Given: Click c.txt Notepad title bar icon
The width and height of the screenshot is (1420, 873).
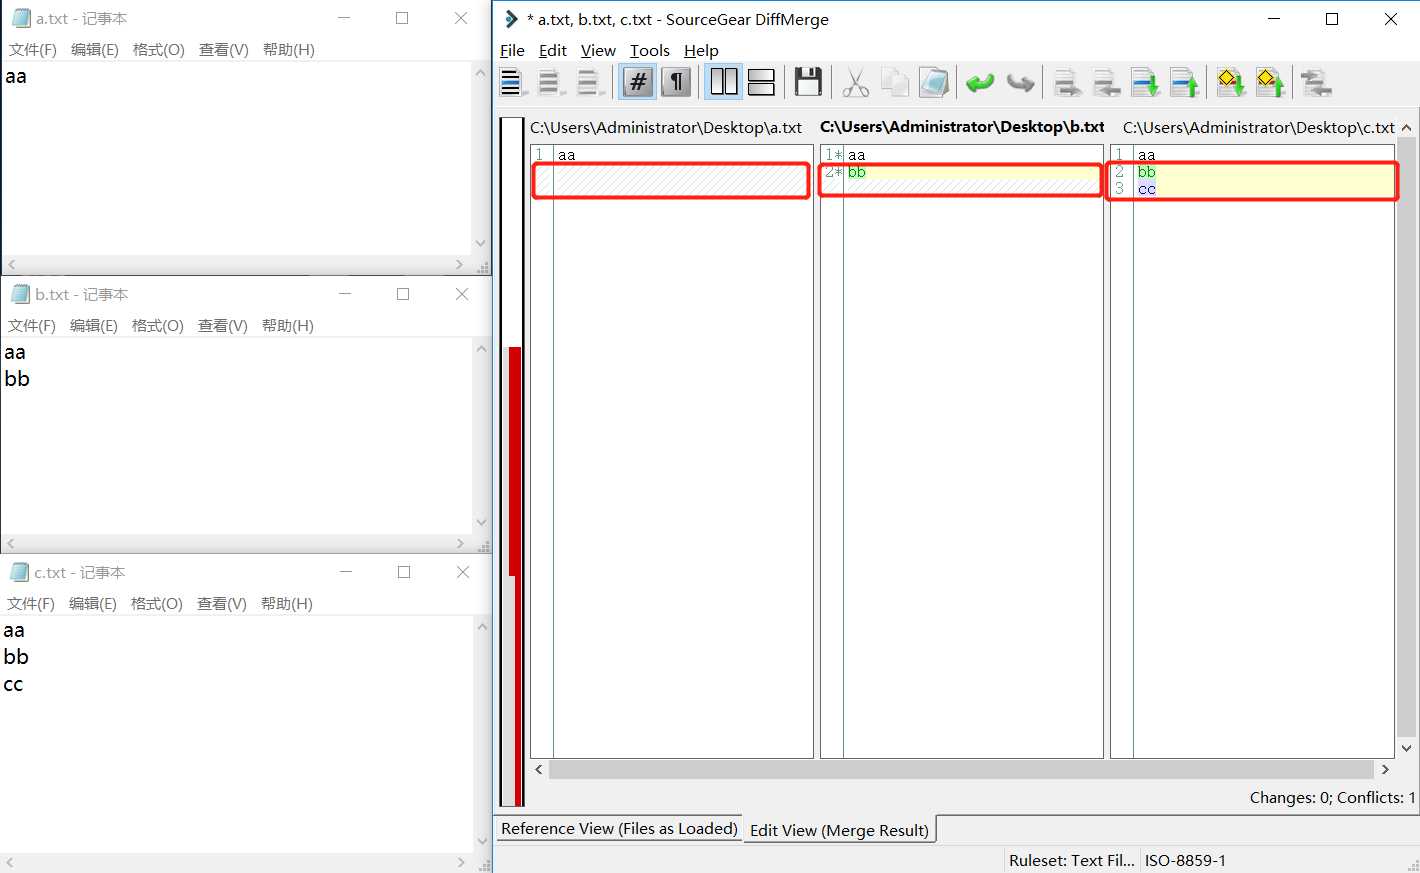Looking at the screenshot, I should pos(19,572).
